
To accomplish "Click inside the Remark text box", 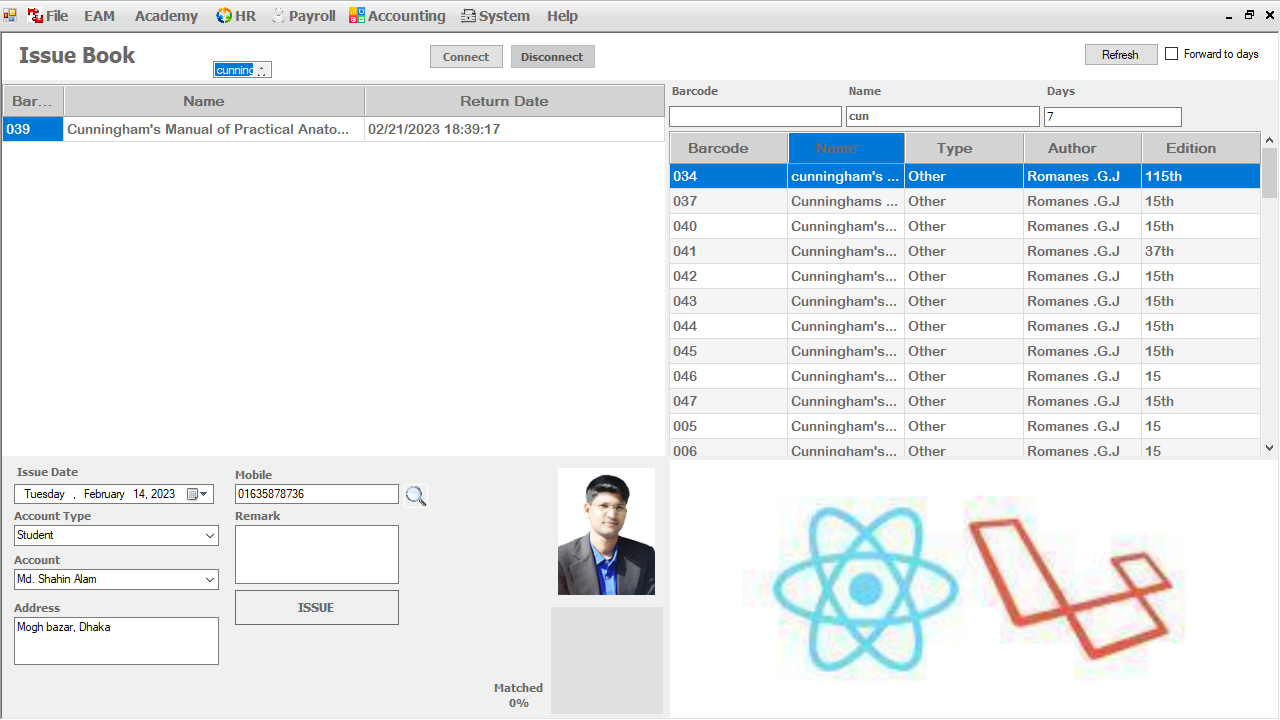I will coord(317,554).
